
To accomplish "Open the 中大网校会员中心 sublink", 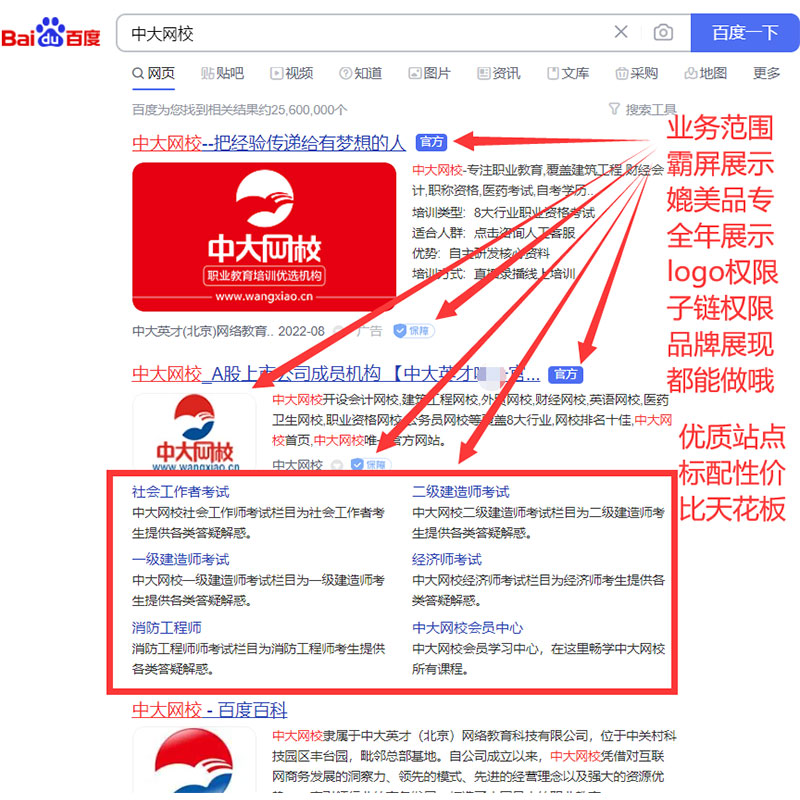I will (x=468, y=628).
